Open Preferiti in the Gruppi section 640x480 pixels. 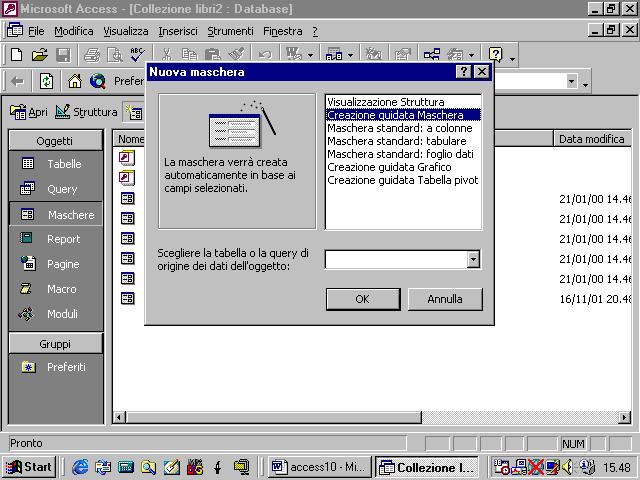point(56,367)
